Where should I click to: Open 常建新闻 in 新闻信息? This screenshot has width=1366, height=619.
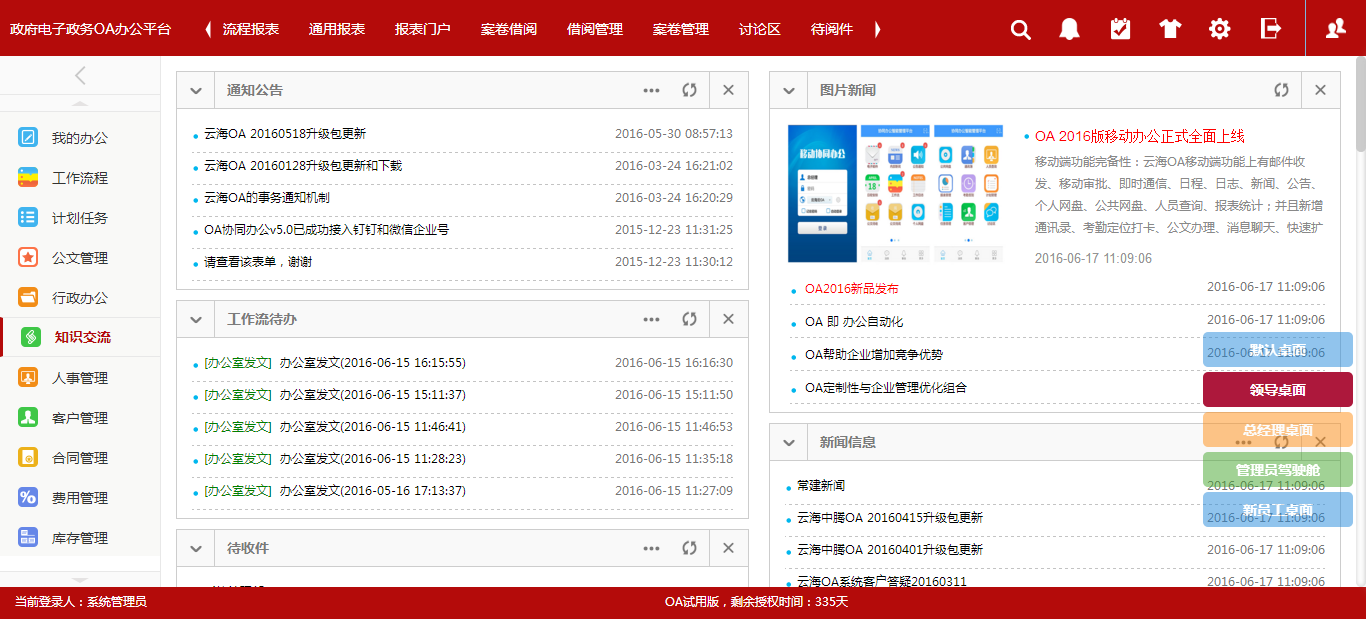pos(821,486)
